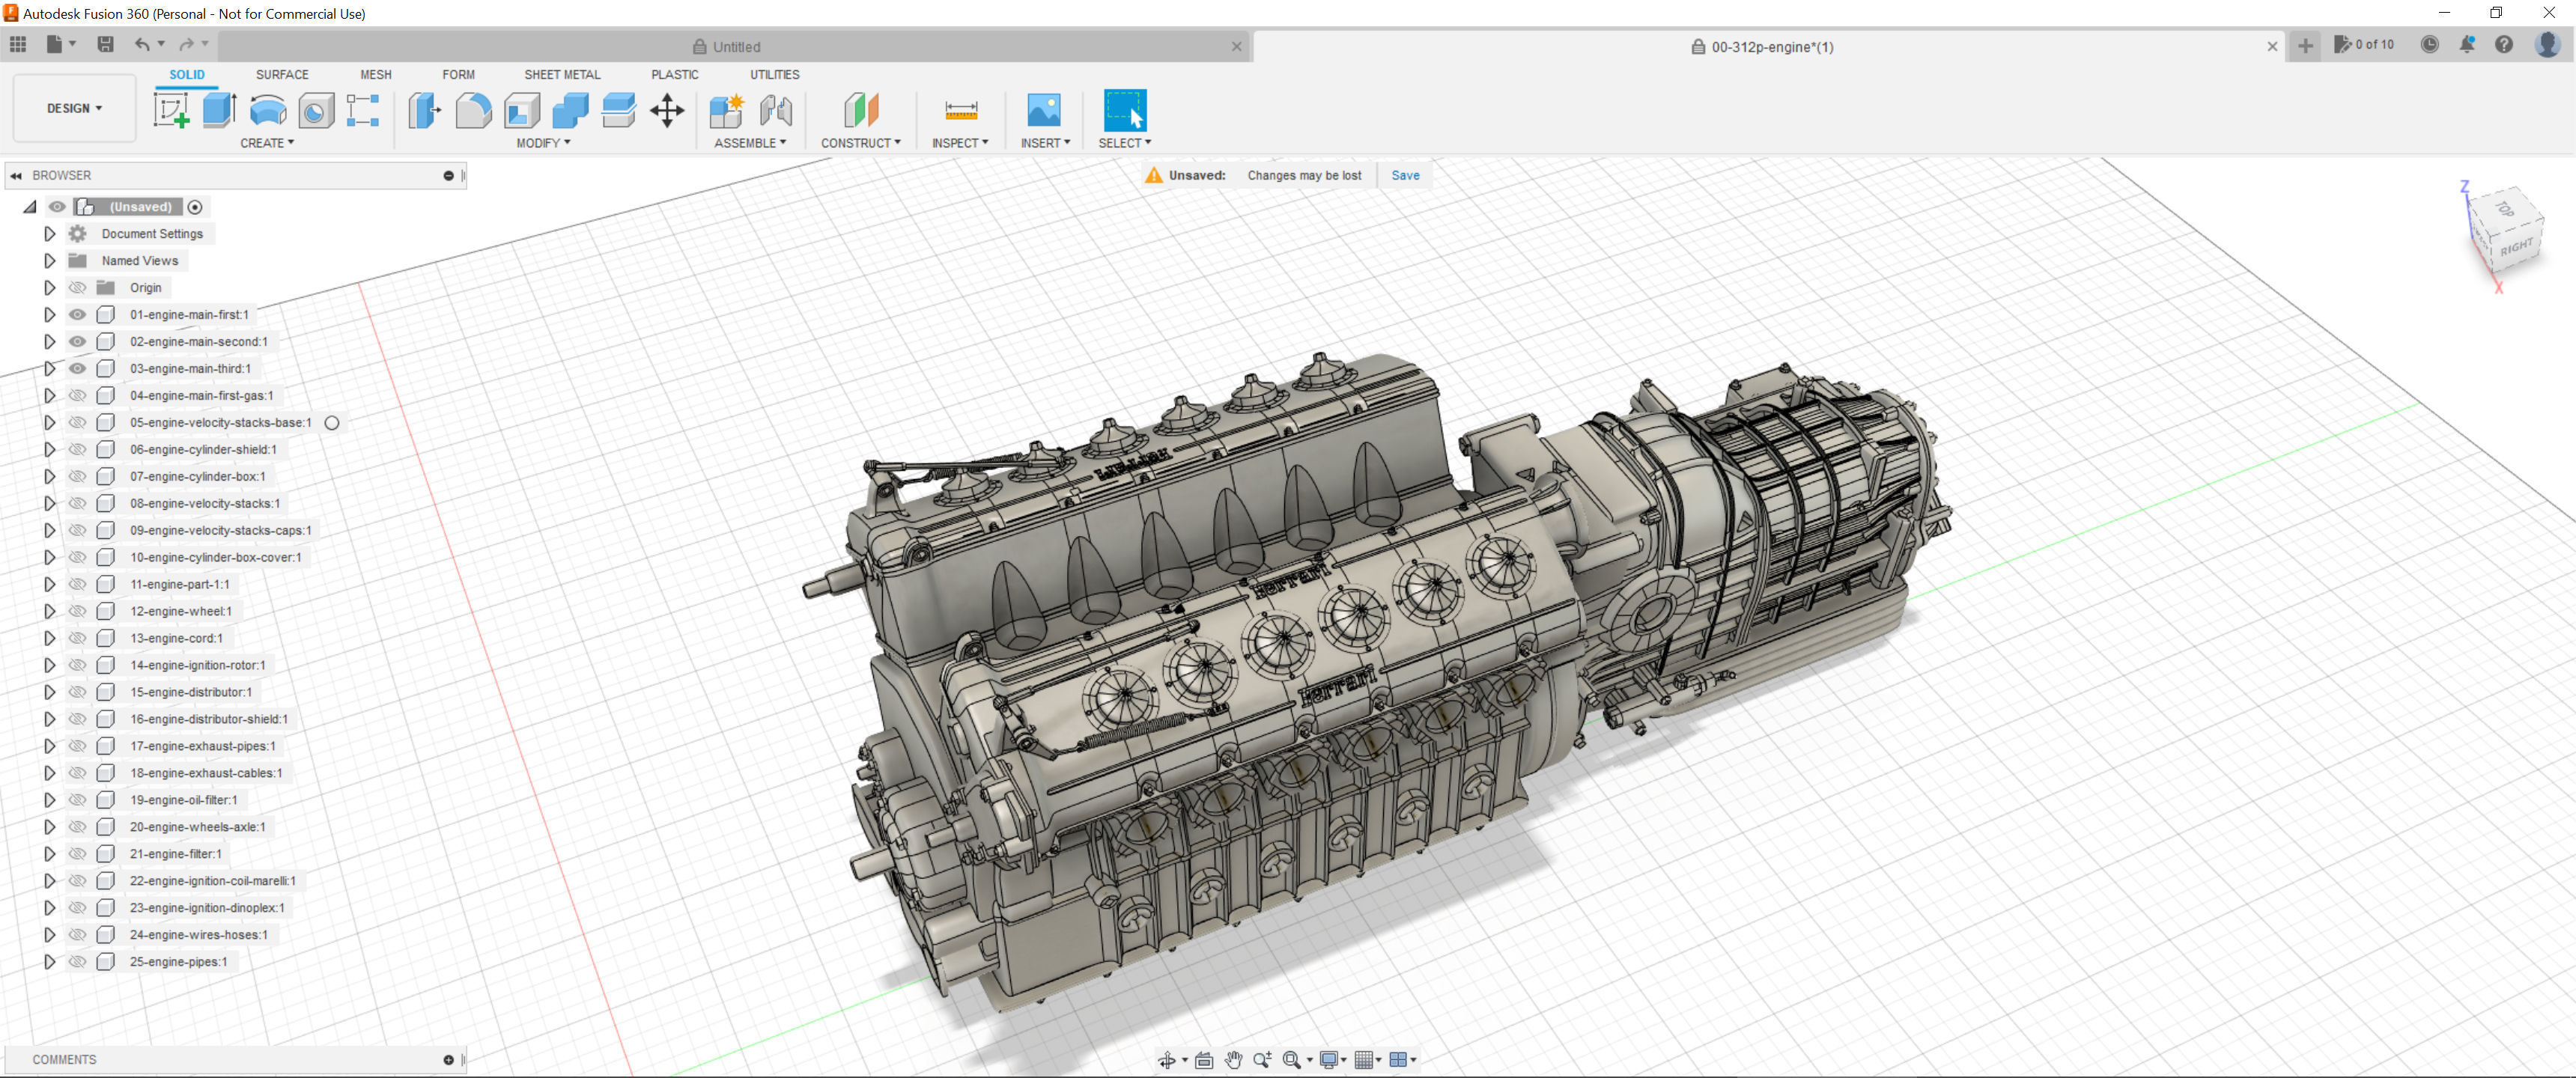Click the Pan hand icon in navigation bar

click(x=1233, y=1060)
